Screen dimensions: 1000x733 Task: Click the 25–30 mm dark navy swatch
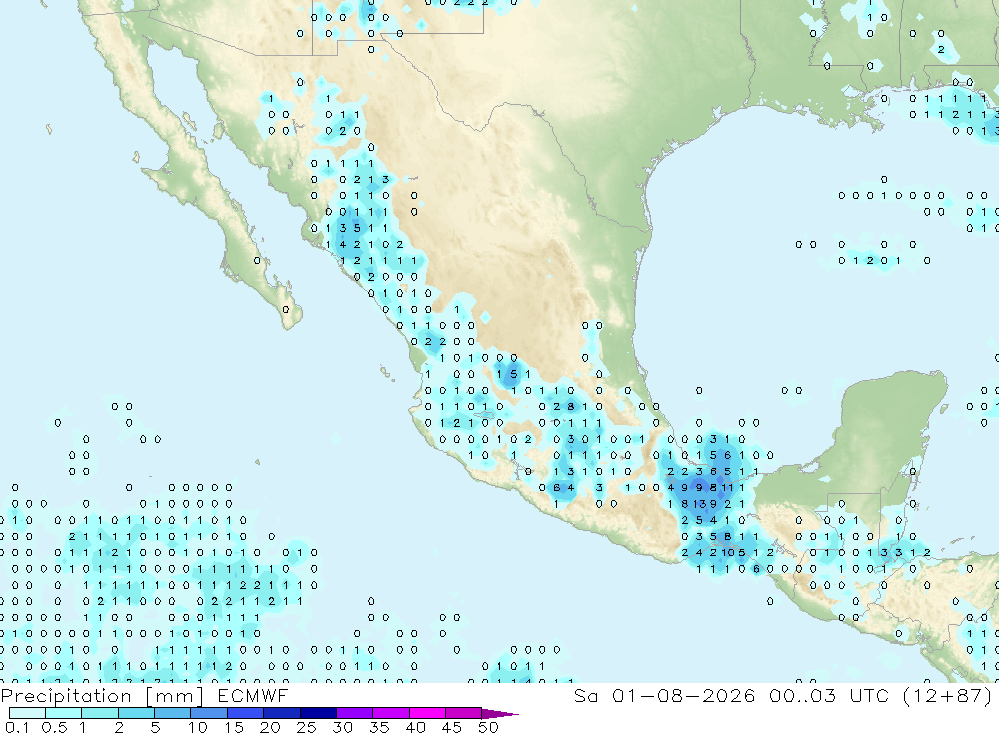click(x=318, y=713)
